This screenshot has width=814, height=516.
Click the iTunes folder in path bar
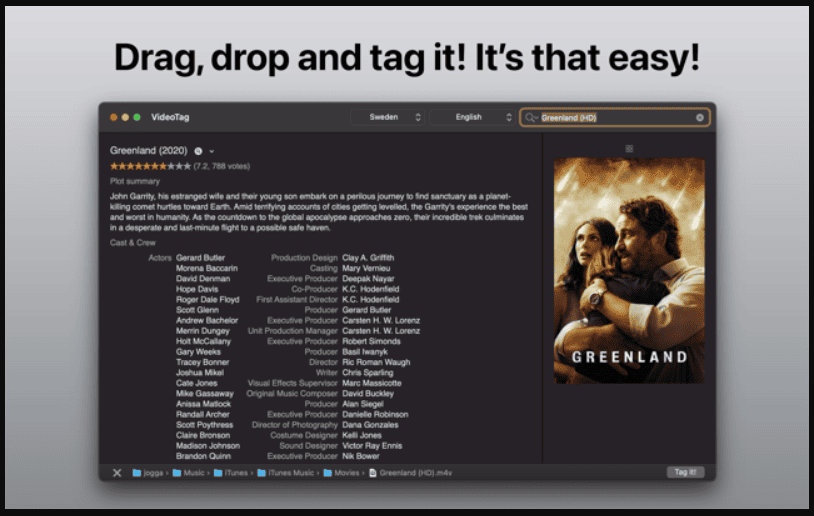(x=231, y=472)
